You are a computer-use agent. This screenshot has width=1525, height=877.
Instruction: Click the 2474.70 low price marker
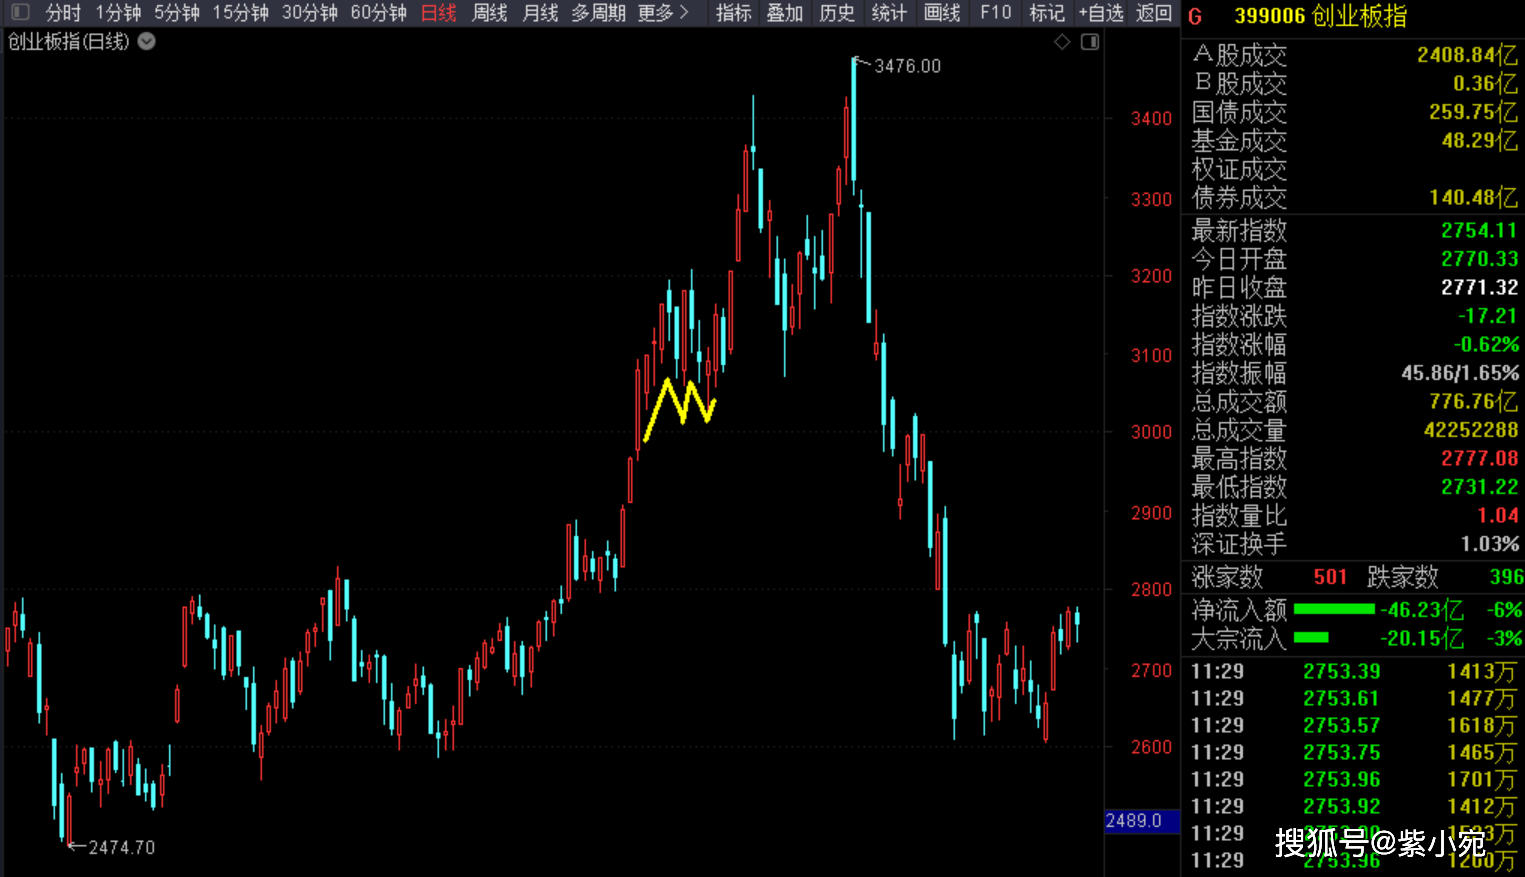click(121, 847)
